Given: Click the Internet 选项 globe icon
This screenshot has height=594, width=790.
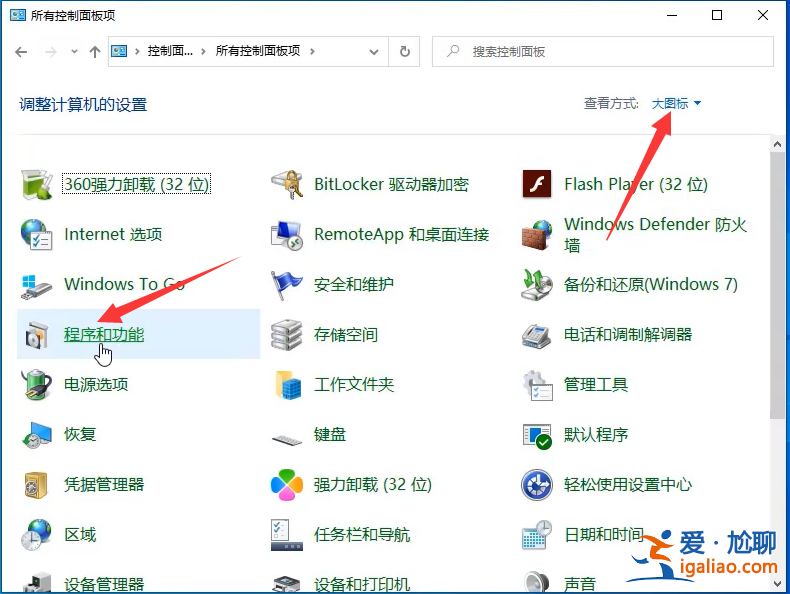Looking at the screenshot, I should 37,235.
